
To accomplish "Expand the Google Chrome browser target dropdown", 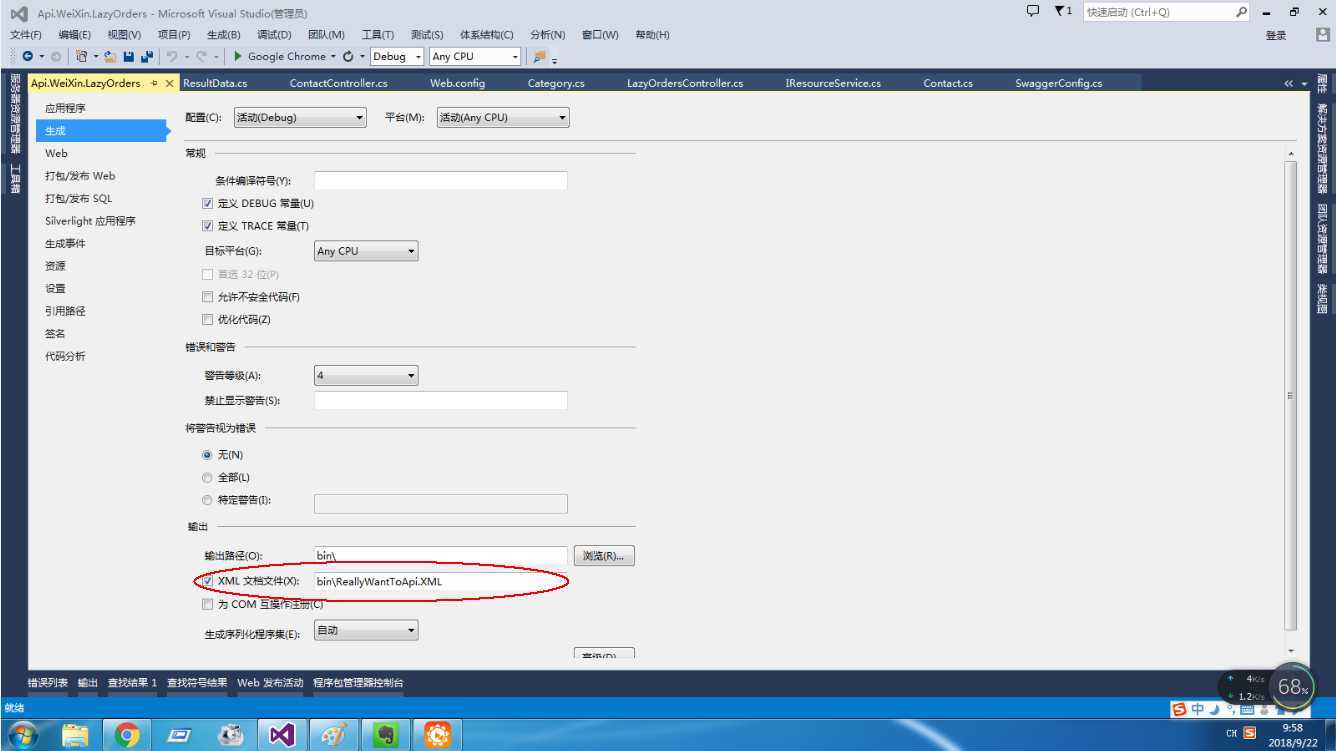I will point(333,57).
